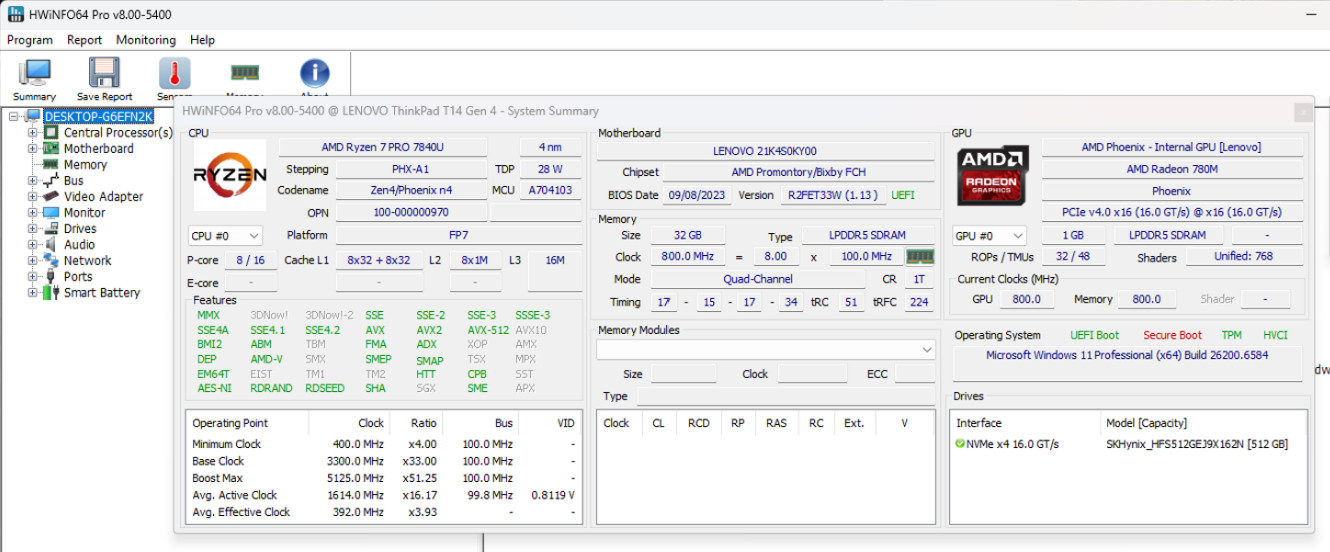
Task: Click the Network tree icon
Action: 51,260
